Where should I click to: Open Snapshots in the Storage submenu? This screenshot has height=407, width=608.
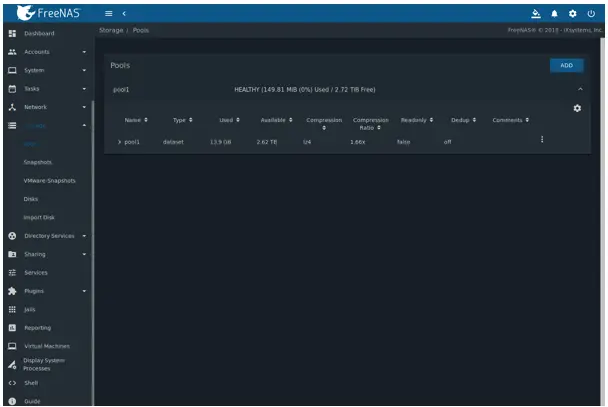tap(38, 162)
